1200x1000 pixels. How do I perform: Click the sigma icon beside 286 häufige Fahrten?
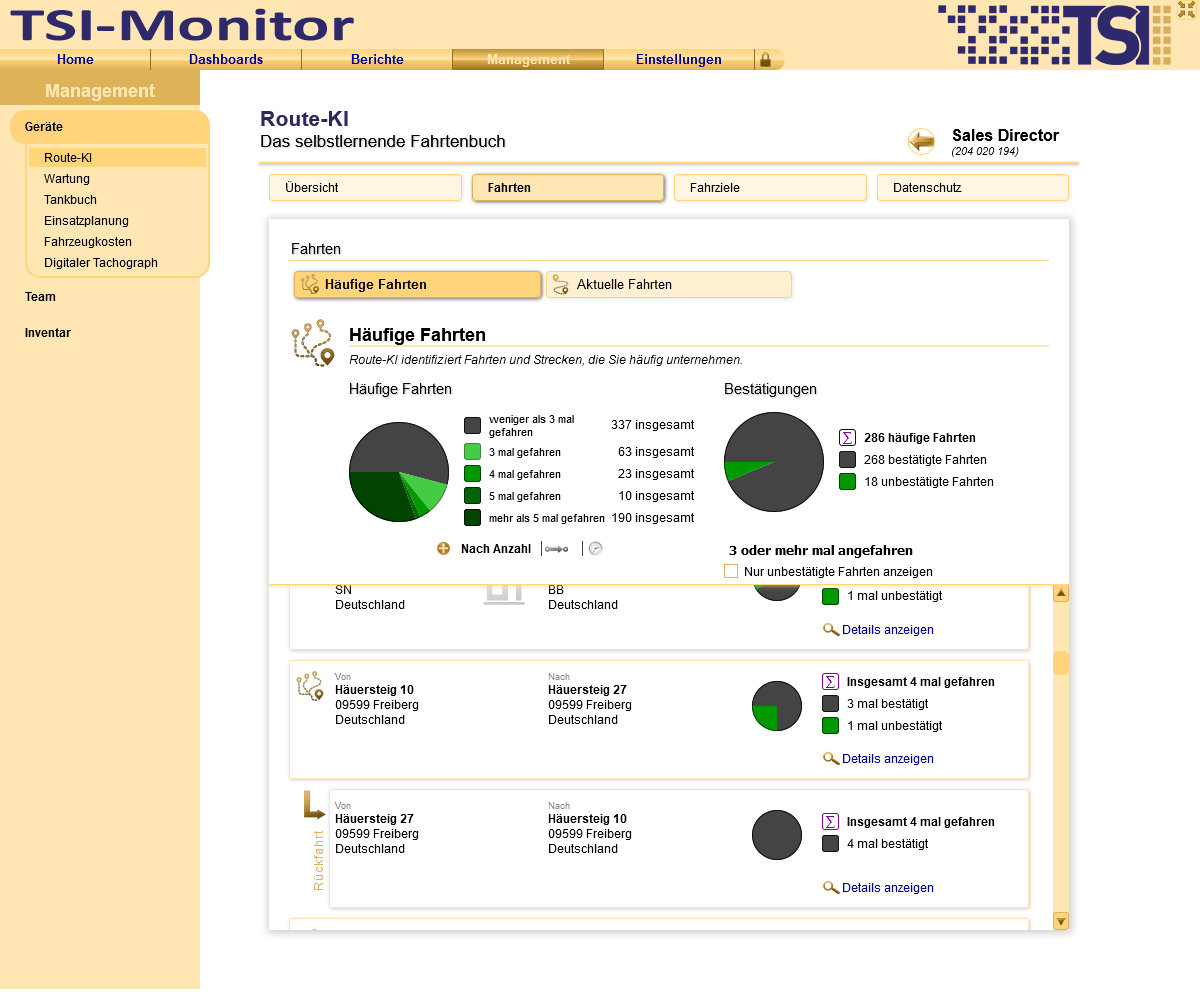847,437
